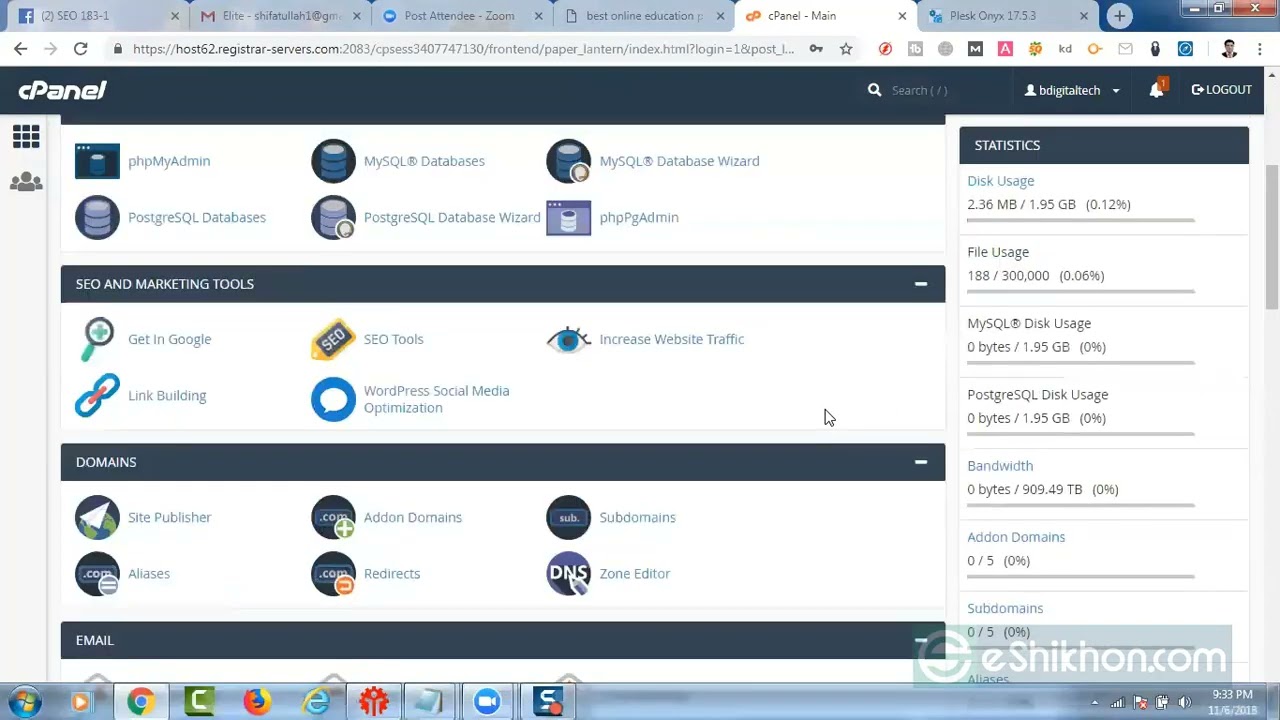Click the Bandwidth progress bar

click(1081, 505)
